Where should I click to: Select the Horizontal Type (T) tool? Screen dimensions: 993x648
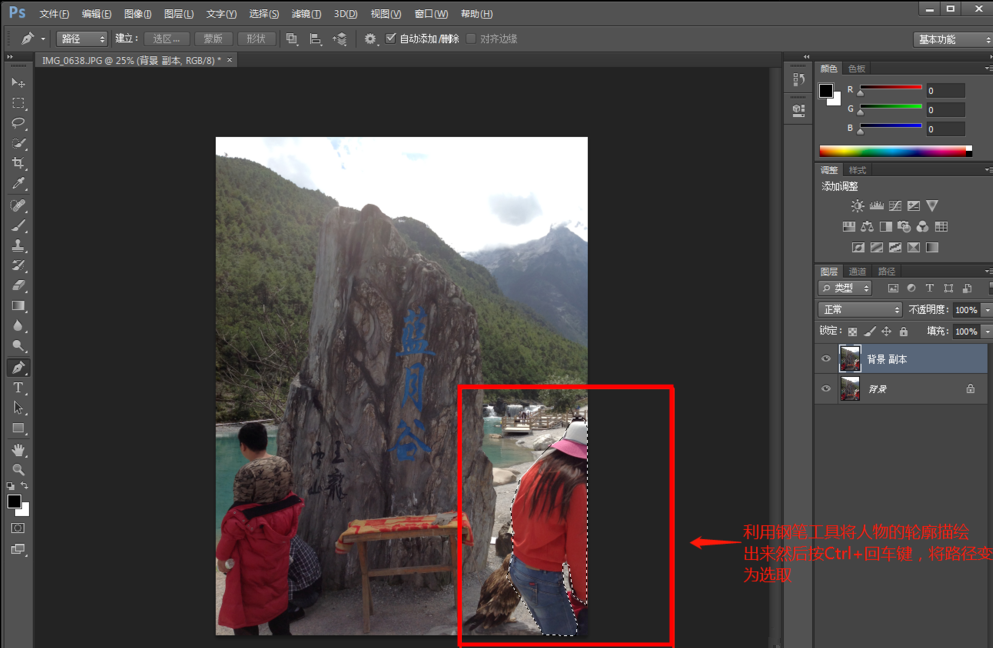(18, 388)
